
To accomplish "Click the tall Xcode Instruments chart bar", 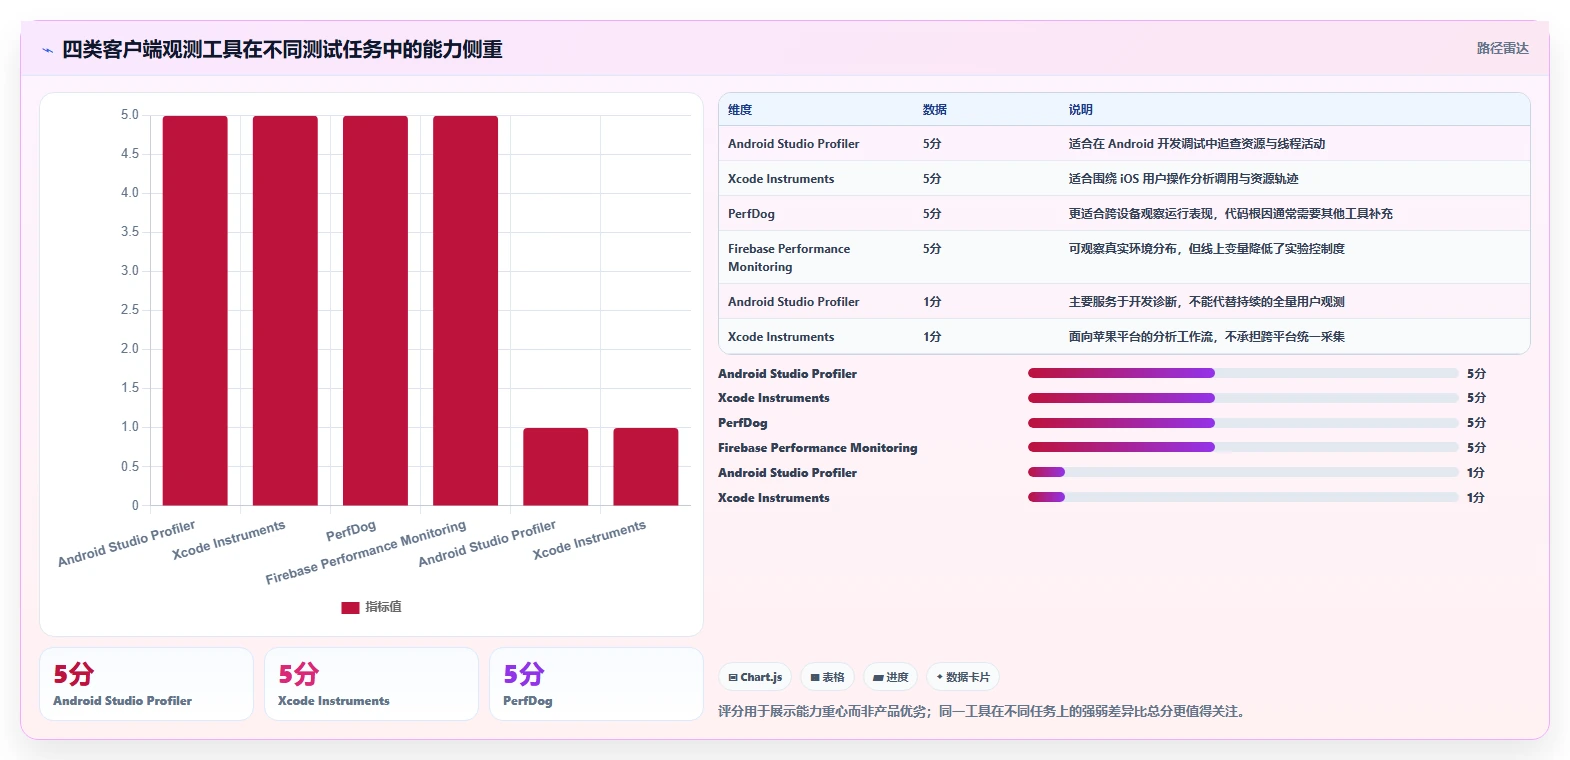I will click(285, 310).
